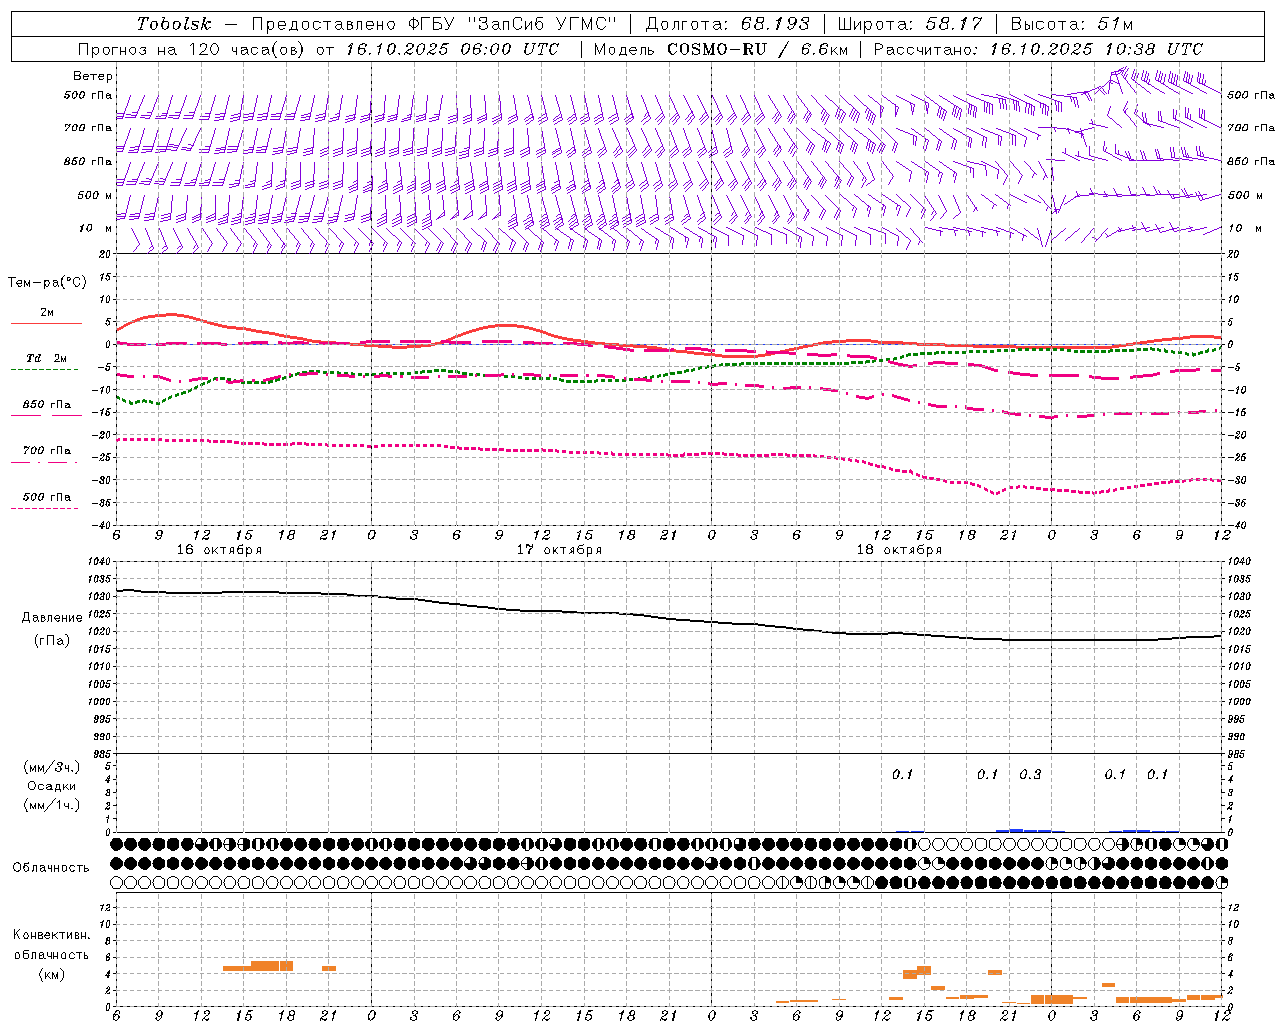Click the '17 октября' date label
Image resolution: width=1280 pixels, height=1024 pixels.
559,550
